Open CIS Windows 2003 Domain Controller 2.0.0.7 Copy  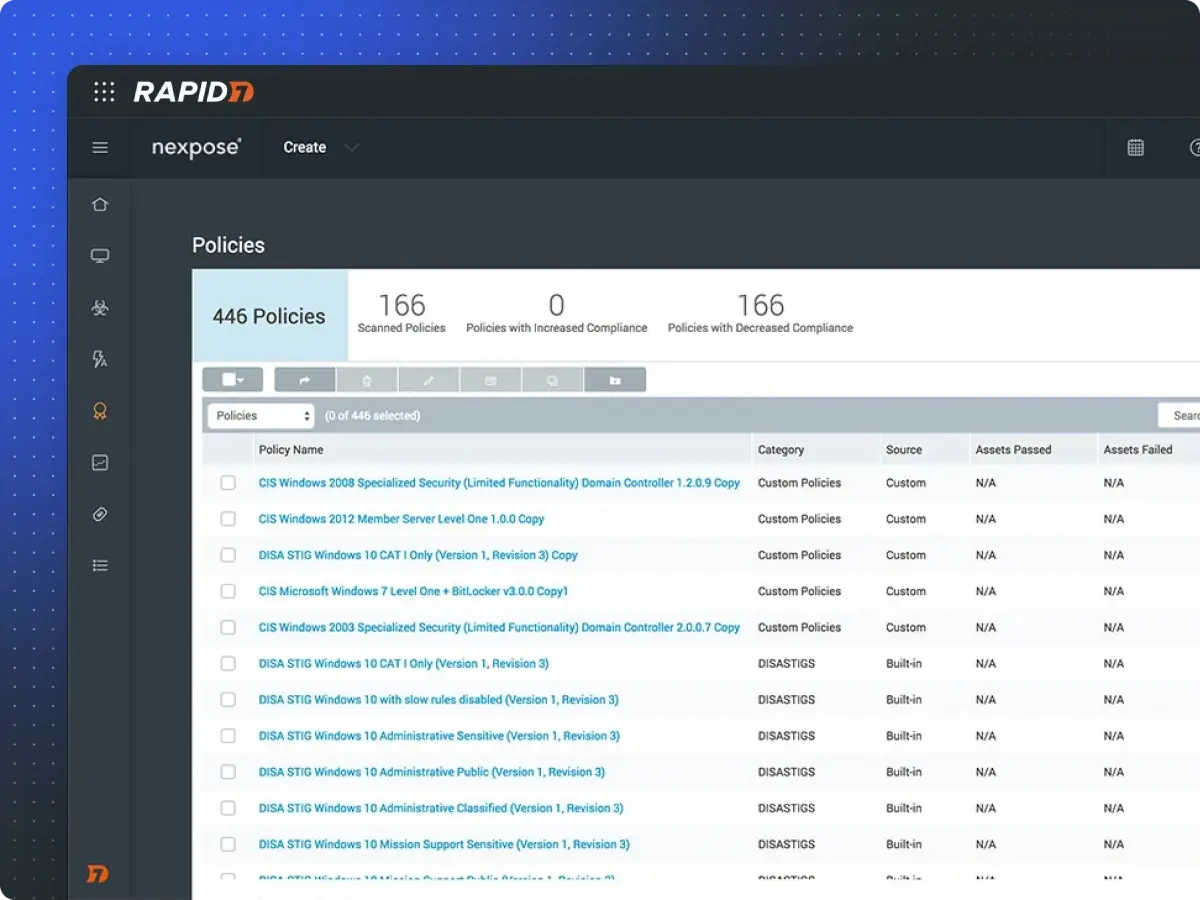click(499, 627)
